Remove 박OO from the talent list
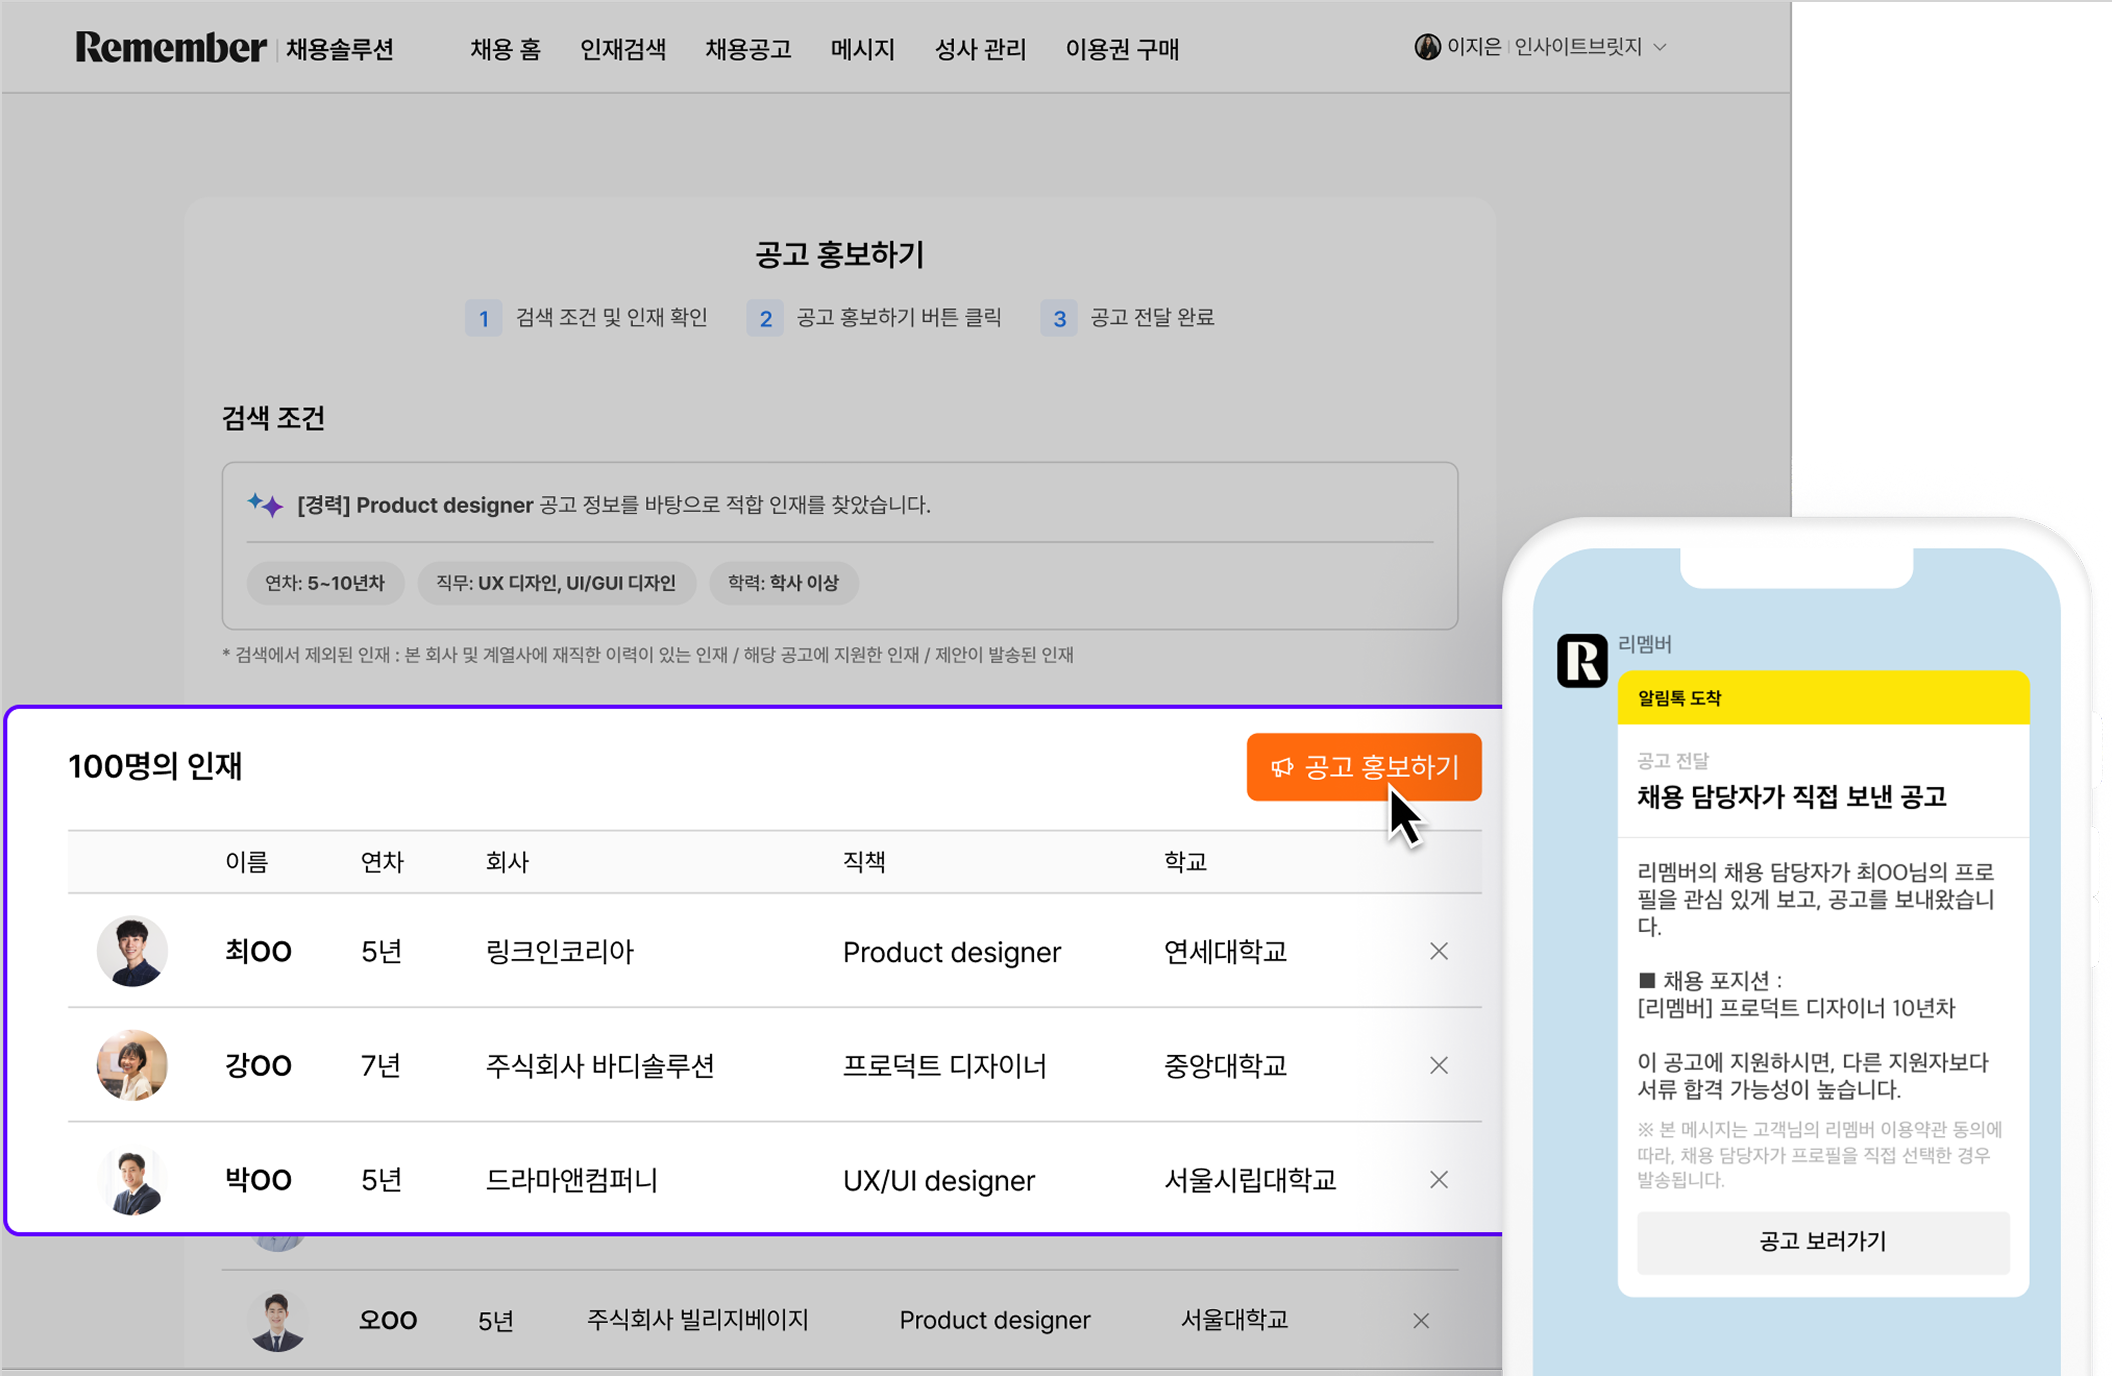 point(1439,1180)
